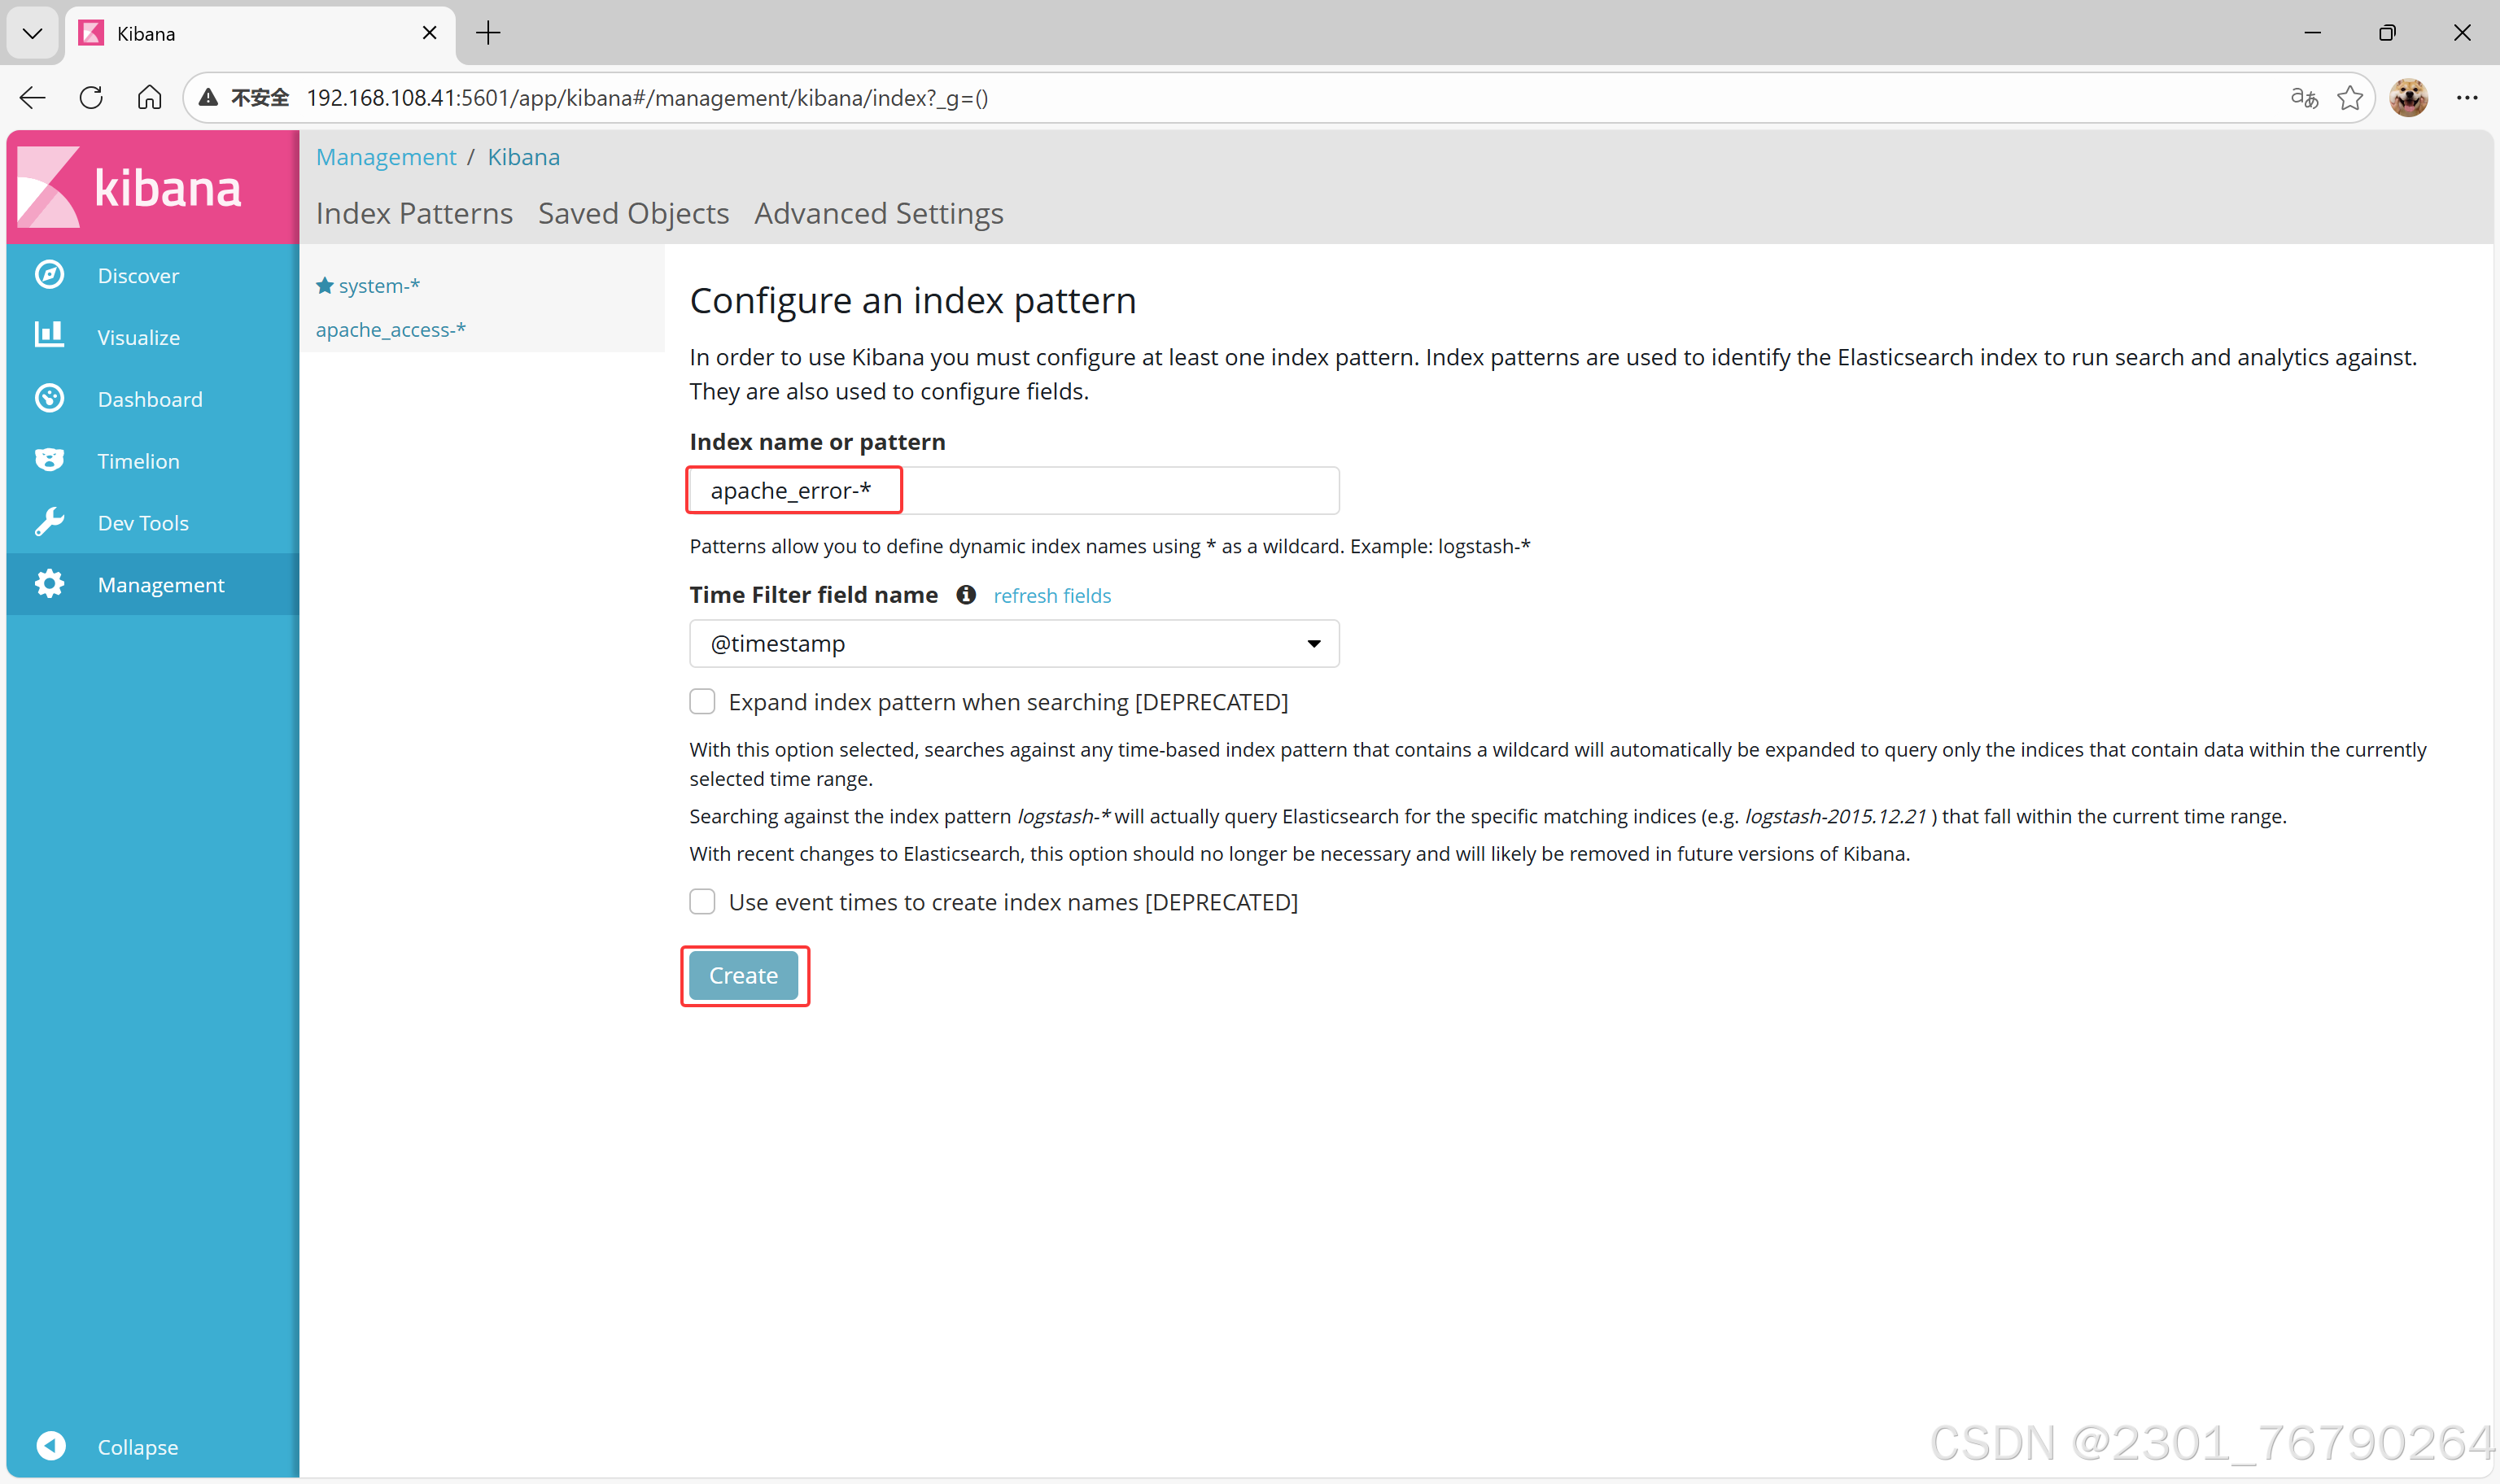Reload the page with the refresh icon
Image resolution: width=2500 pixels, height=1484 pixels.
coord(91,97)
